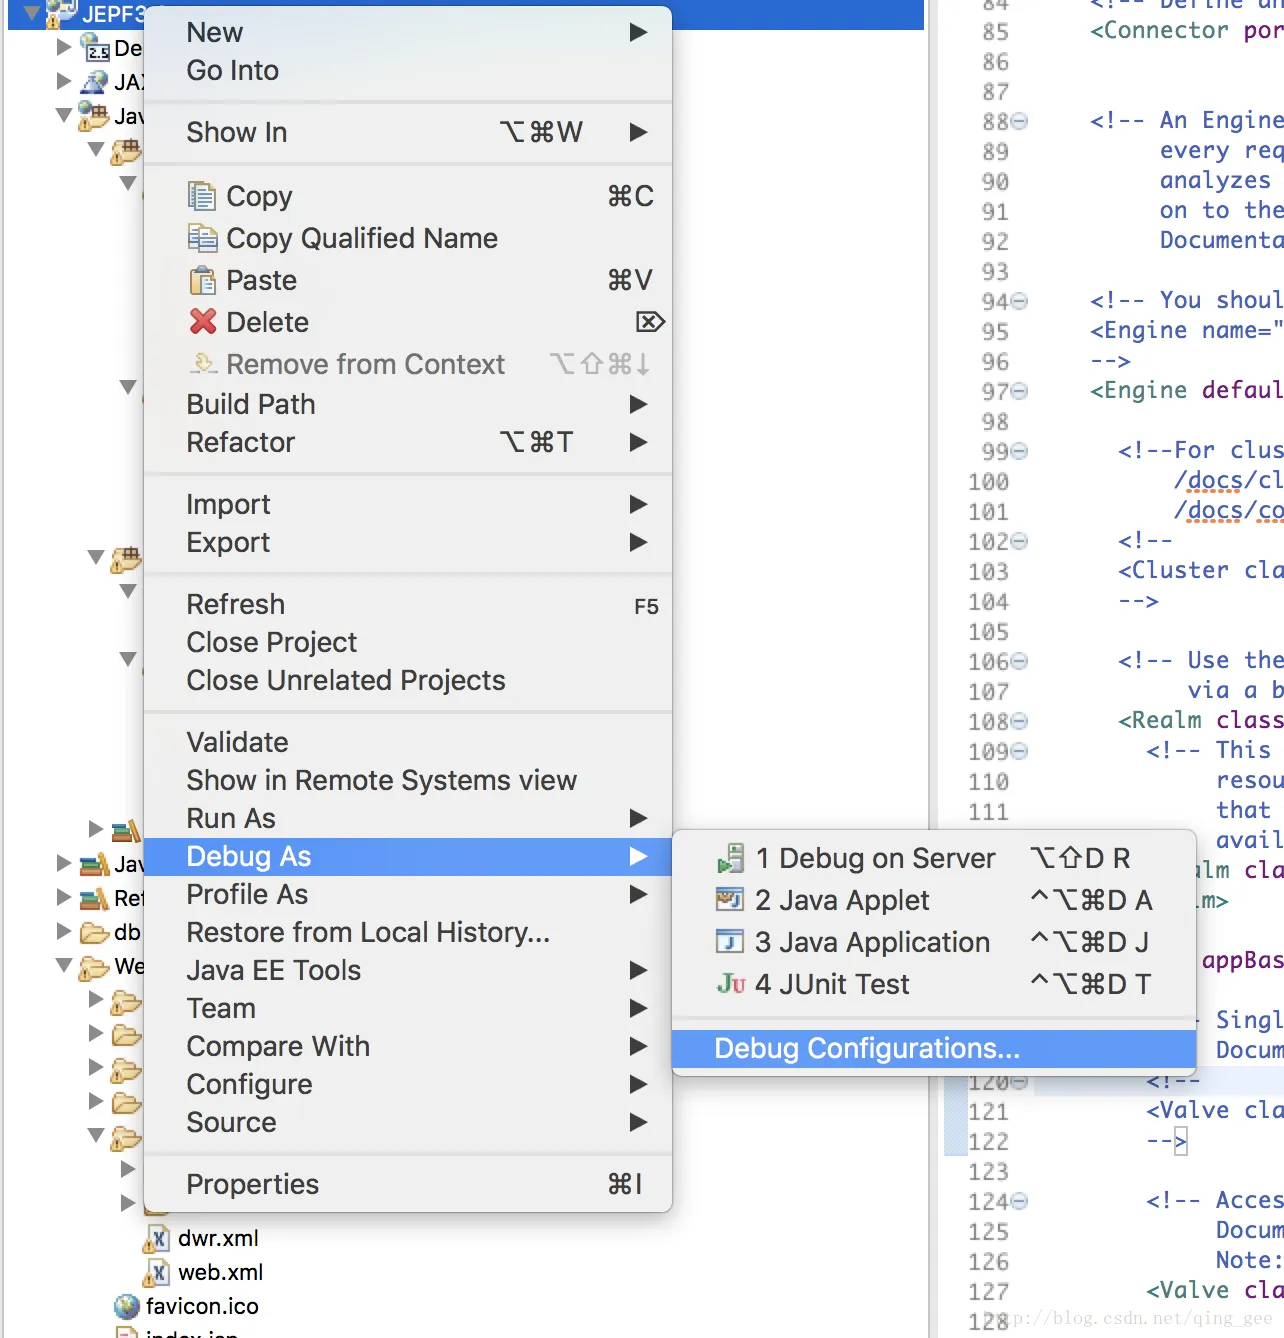This screenshot has width=1284, height=1338.
Task: Choose Refresh from the menu
Action: (408, 604)
